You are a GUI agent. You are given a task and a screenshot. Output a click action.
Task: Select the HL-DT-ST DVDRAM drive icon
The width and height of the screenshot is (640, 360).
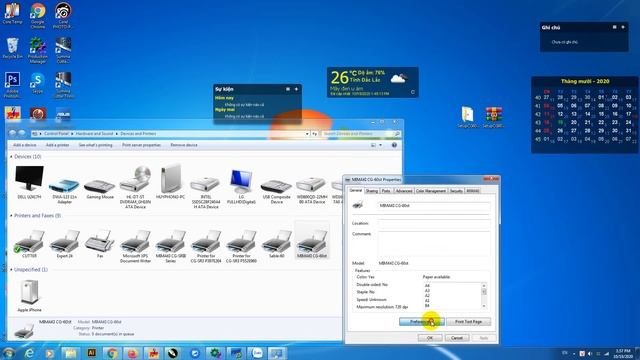click(x=135, y=187)
